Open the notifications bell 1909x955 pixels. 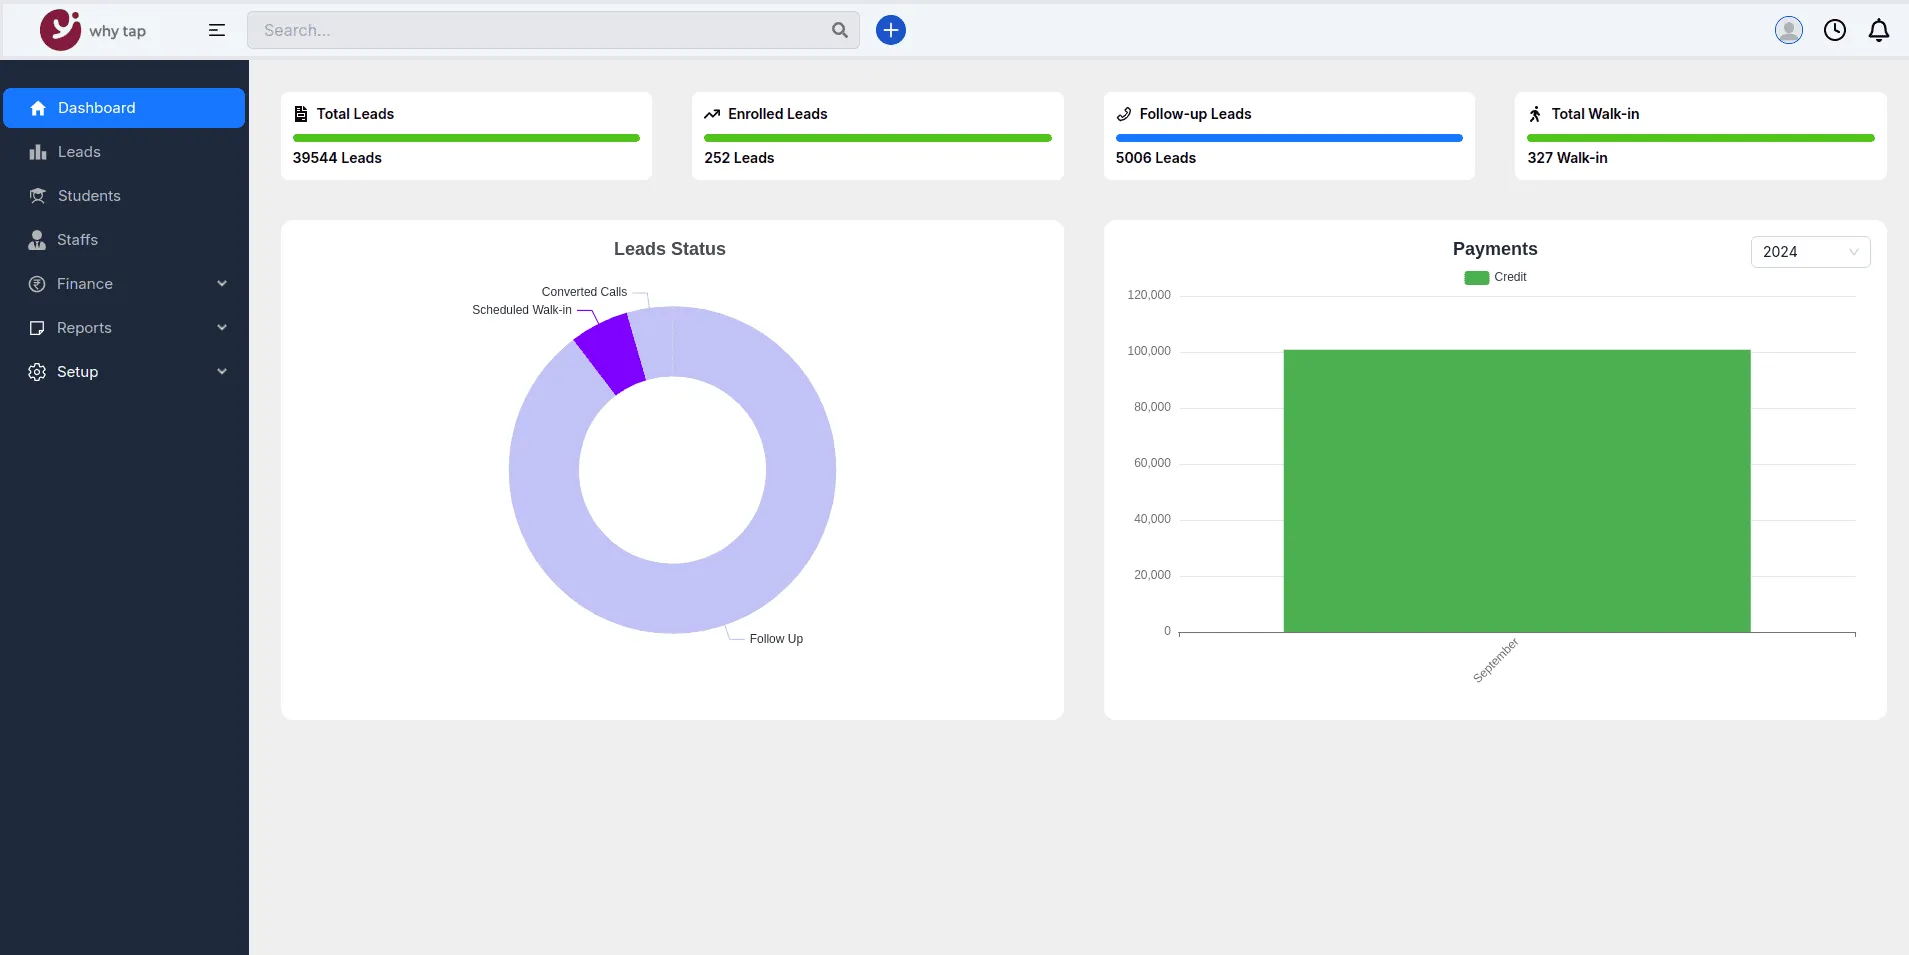point(1879,30)
